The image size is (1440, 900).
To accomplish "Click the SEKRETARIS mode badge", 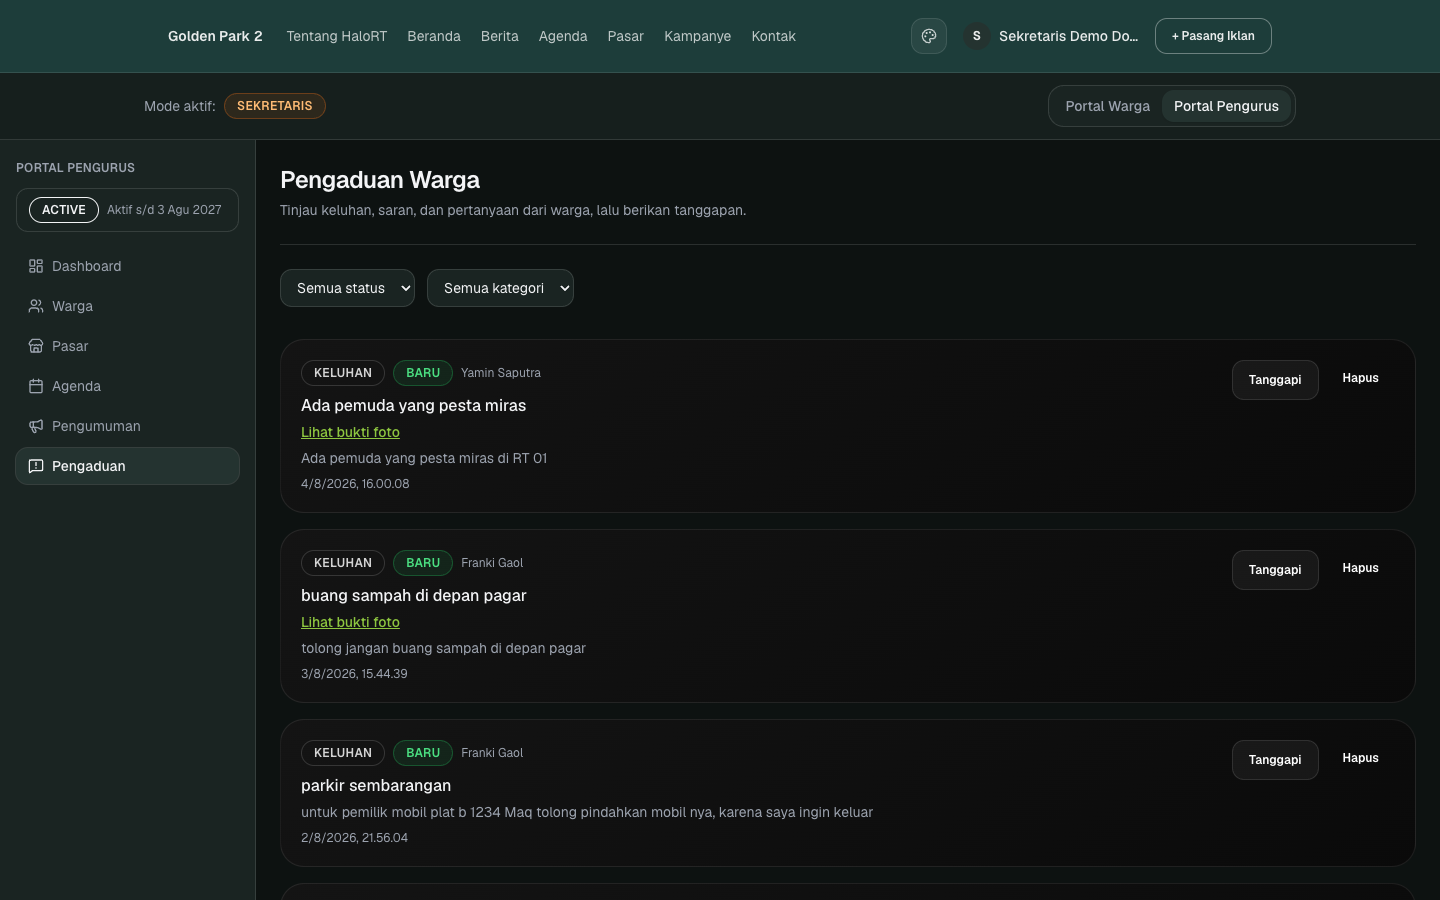I will point(275,106).
